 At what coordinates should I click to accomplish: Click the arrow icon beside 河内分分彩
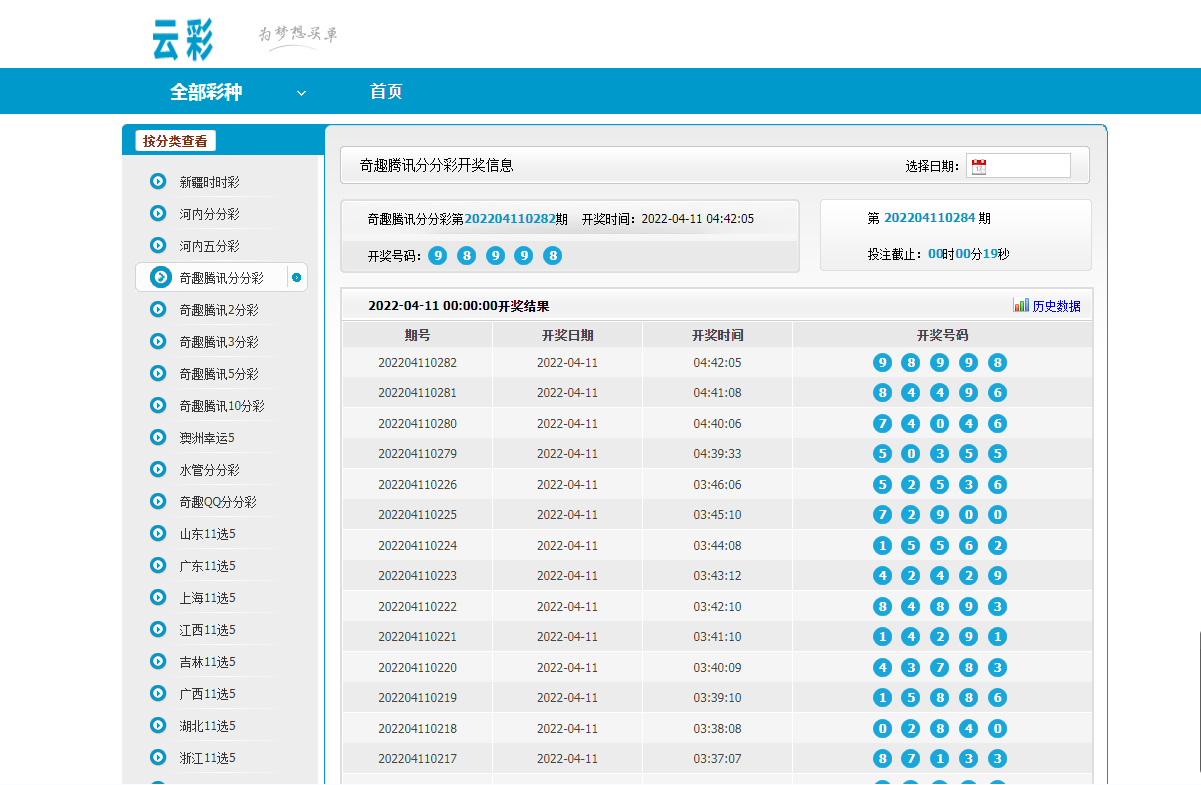[x=158, y=213]
